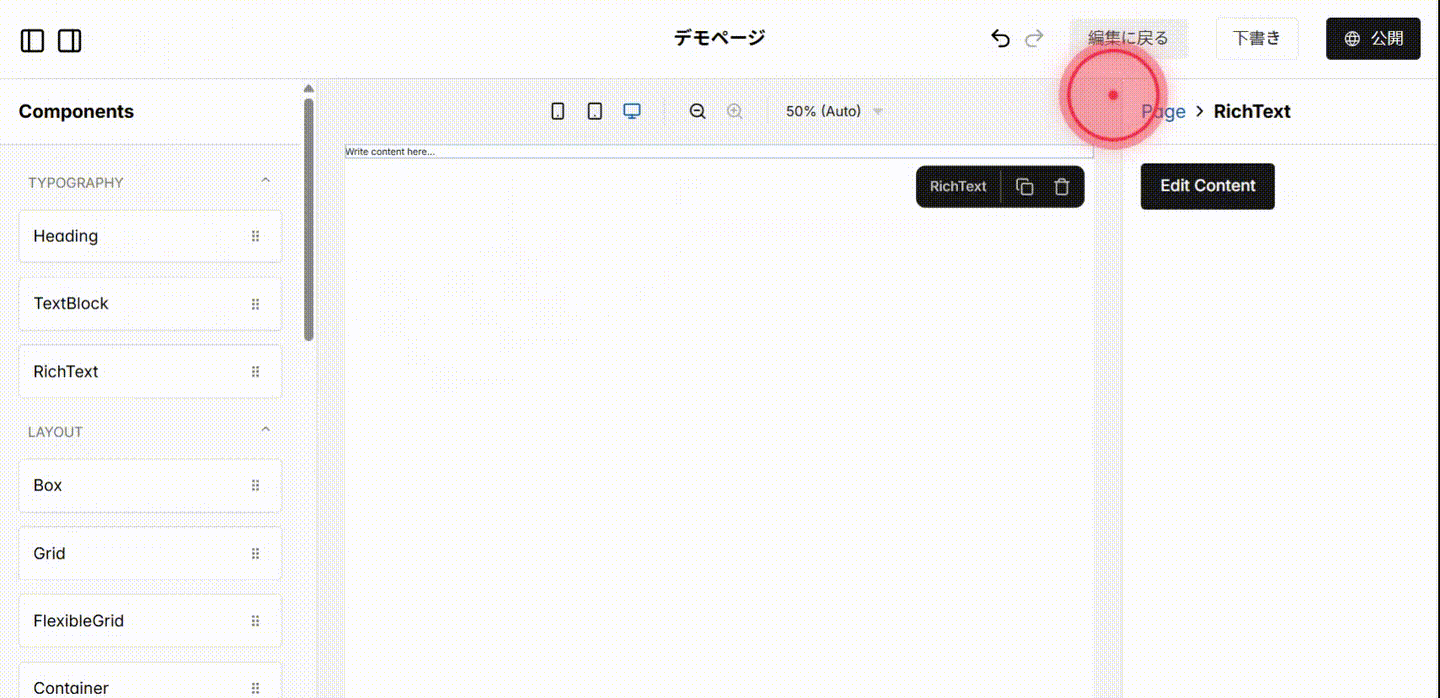The width and height of the screenshot is (1440, 698).
Task: Redo a change with the redo arrow
Action: (1034, 37)
